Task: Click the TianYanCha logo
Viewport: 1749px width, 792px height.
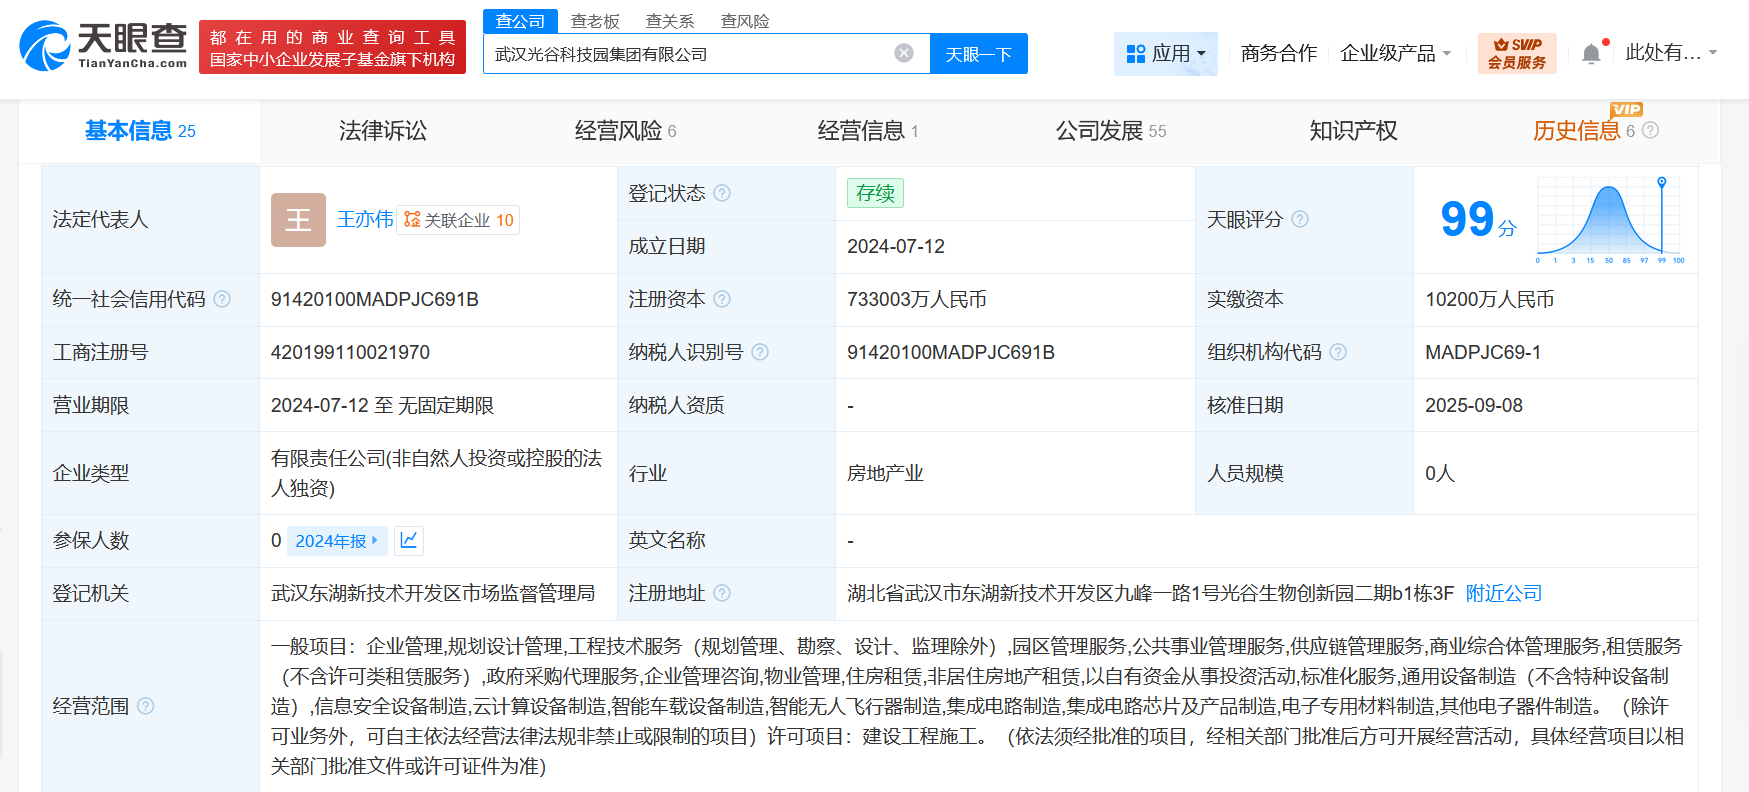Action: click(x=103, y=46)
